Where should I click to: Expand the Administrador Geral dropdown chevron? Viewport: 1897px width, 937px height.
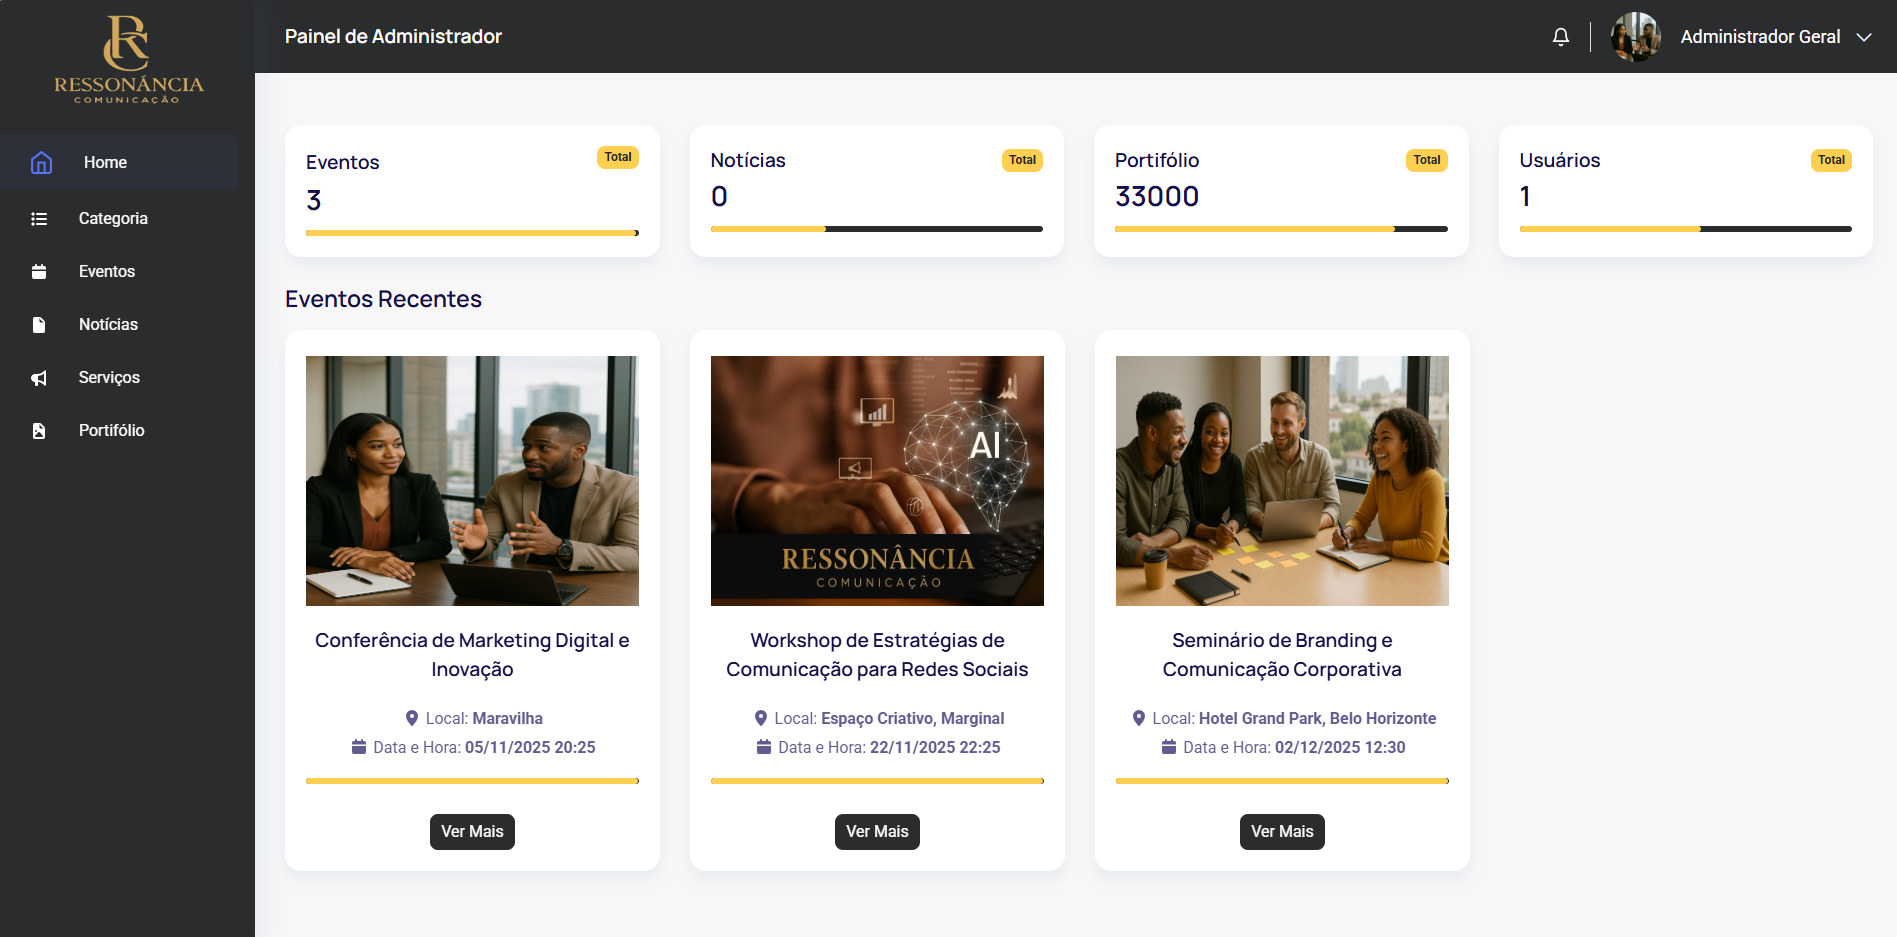(x=1864, y=37)
